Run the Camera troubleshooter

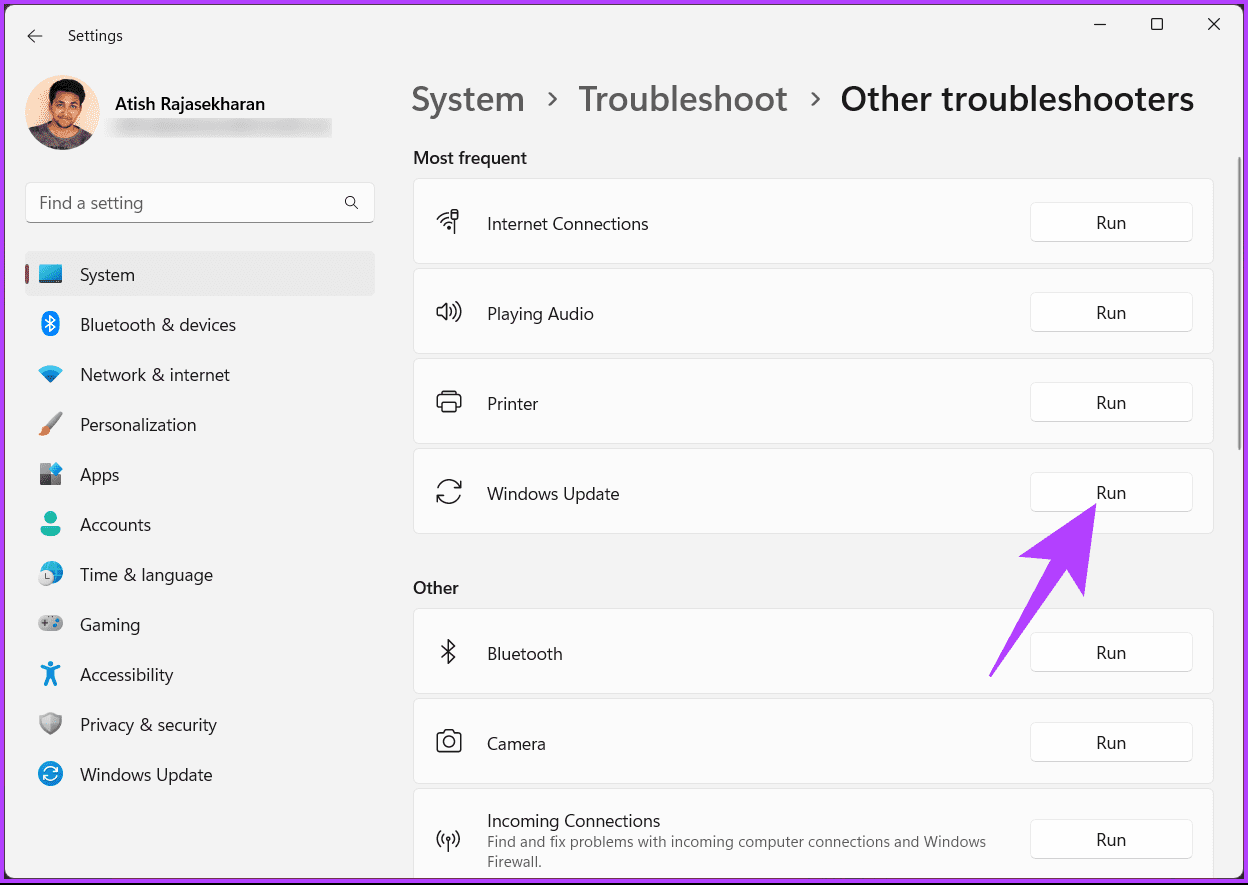pyautogui.click(x=1110, y=742)
